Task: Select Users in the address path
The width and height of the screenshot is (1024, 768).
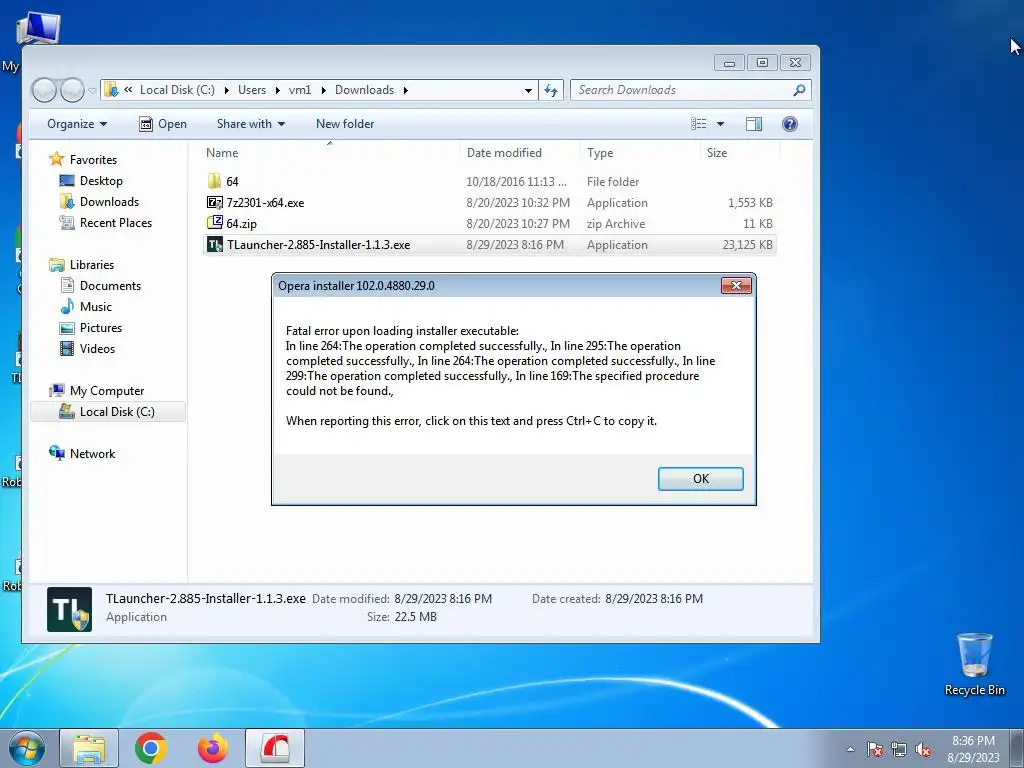Action: coord(251,90)
